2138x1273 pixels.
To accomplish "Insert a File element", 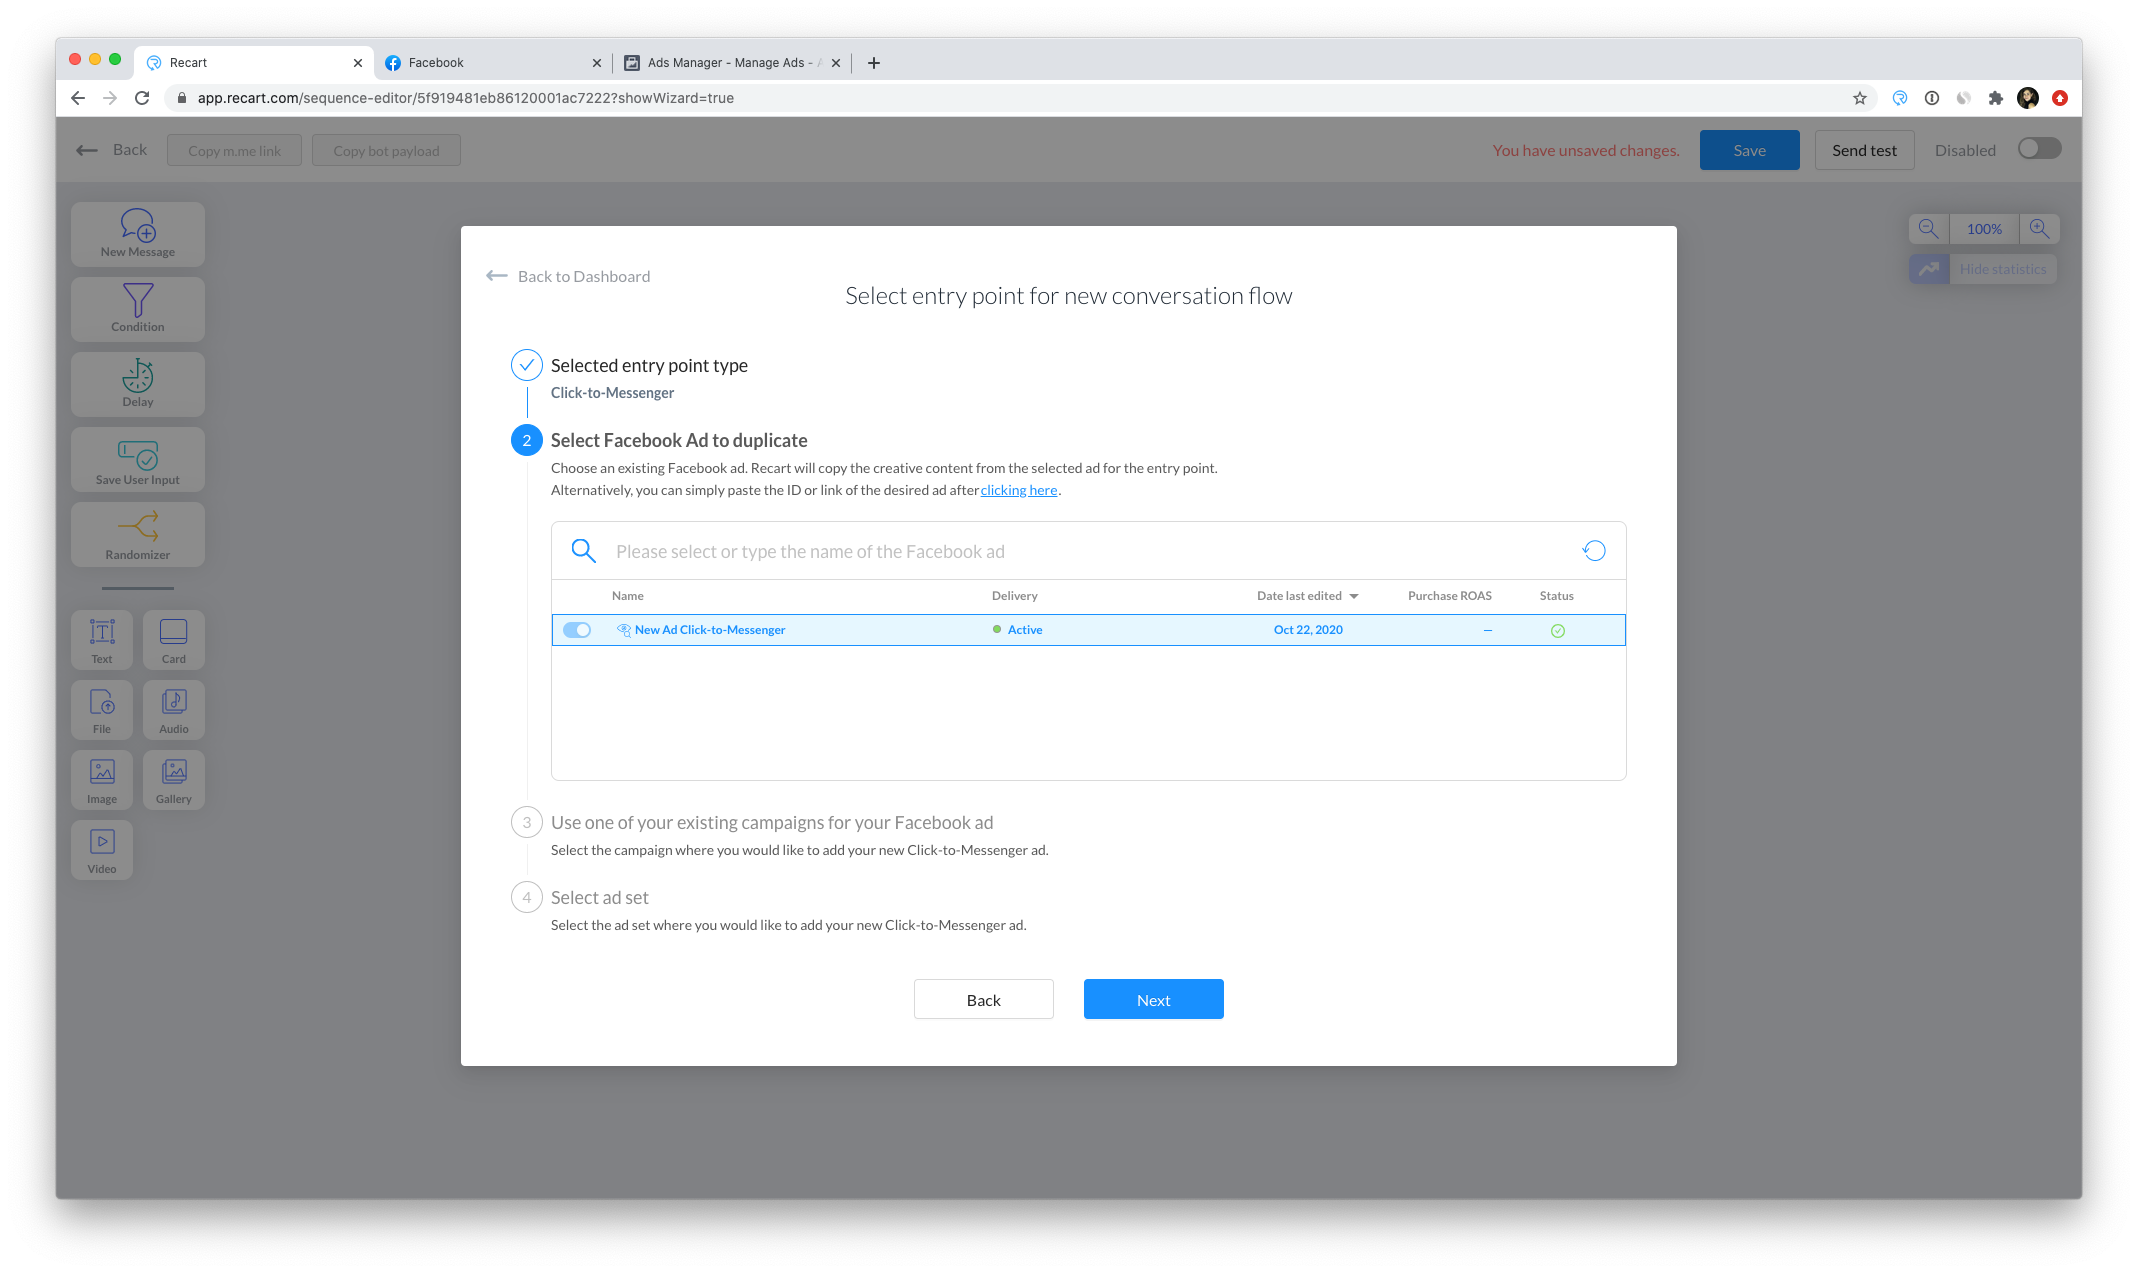I will (x=102, y=710).
